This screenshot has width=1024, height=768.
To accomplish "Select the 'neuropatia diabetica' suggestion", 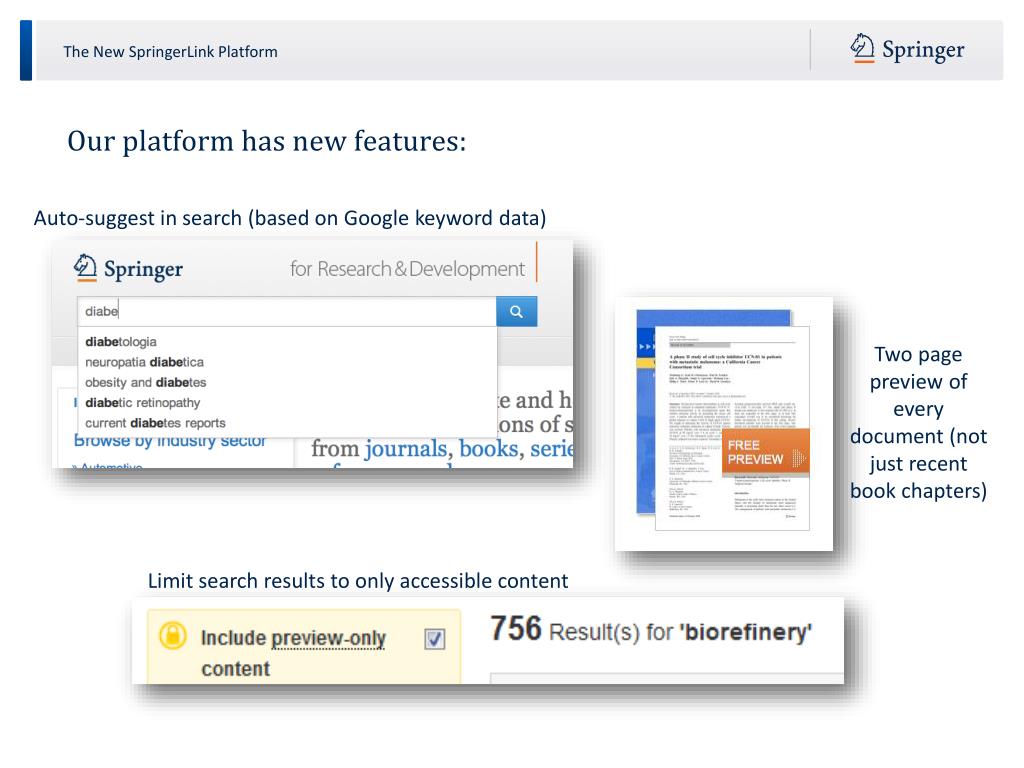I will 144,362.
